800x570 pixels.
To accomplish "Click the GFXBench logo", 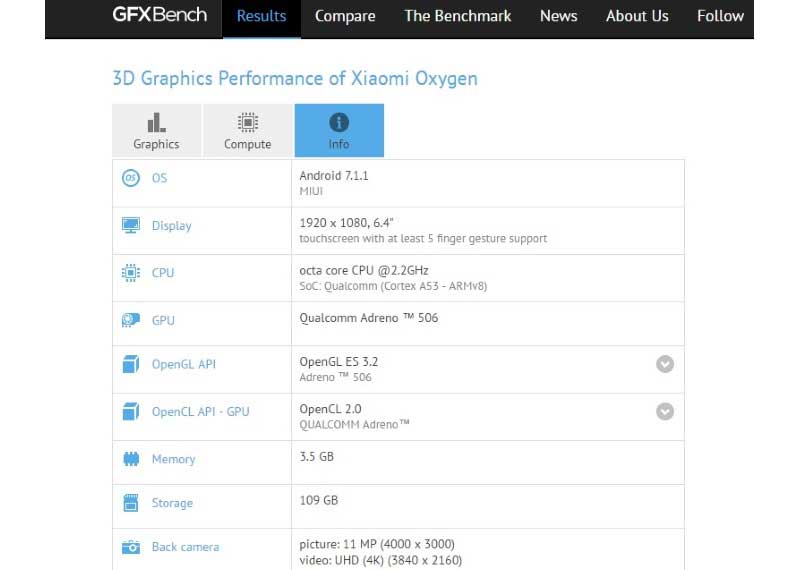I will (160, 14).
